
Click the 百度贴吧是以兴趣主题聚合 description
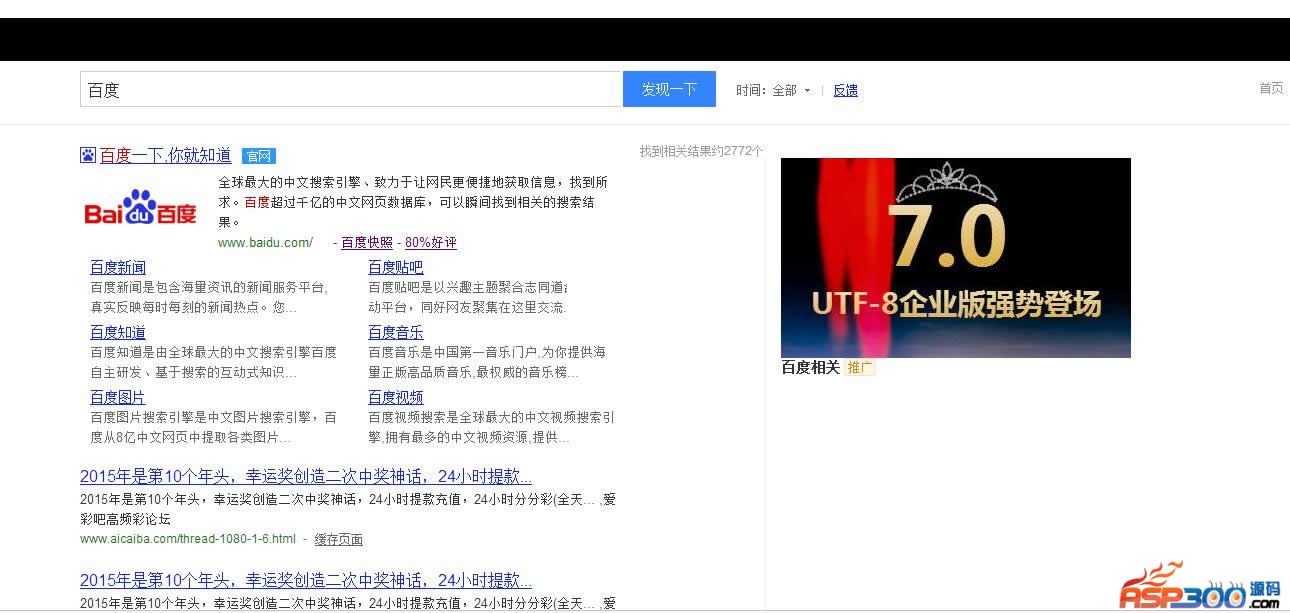(467, 297)
